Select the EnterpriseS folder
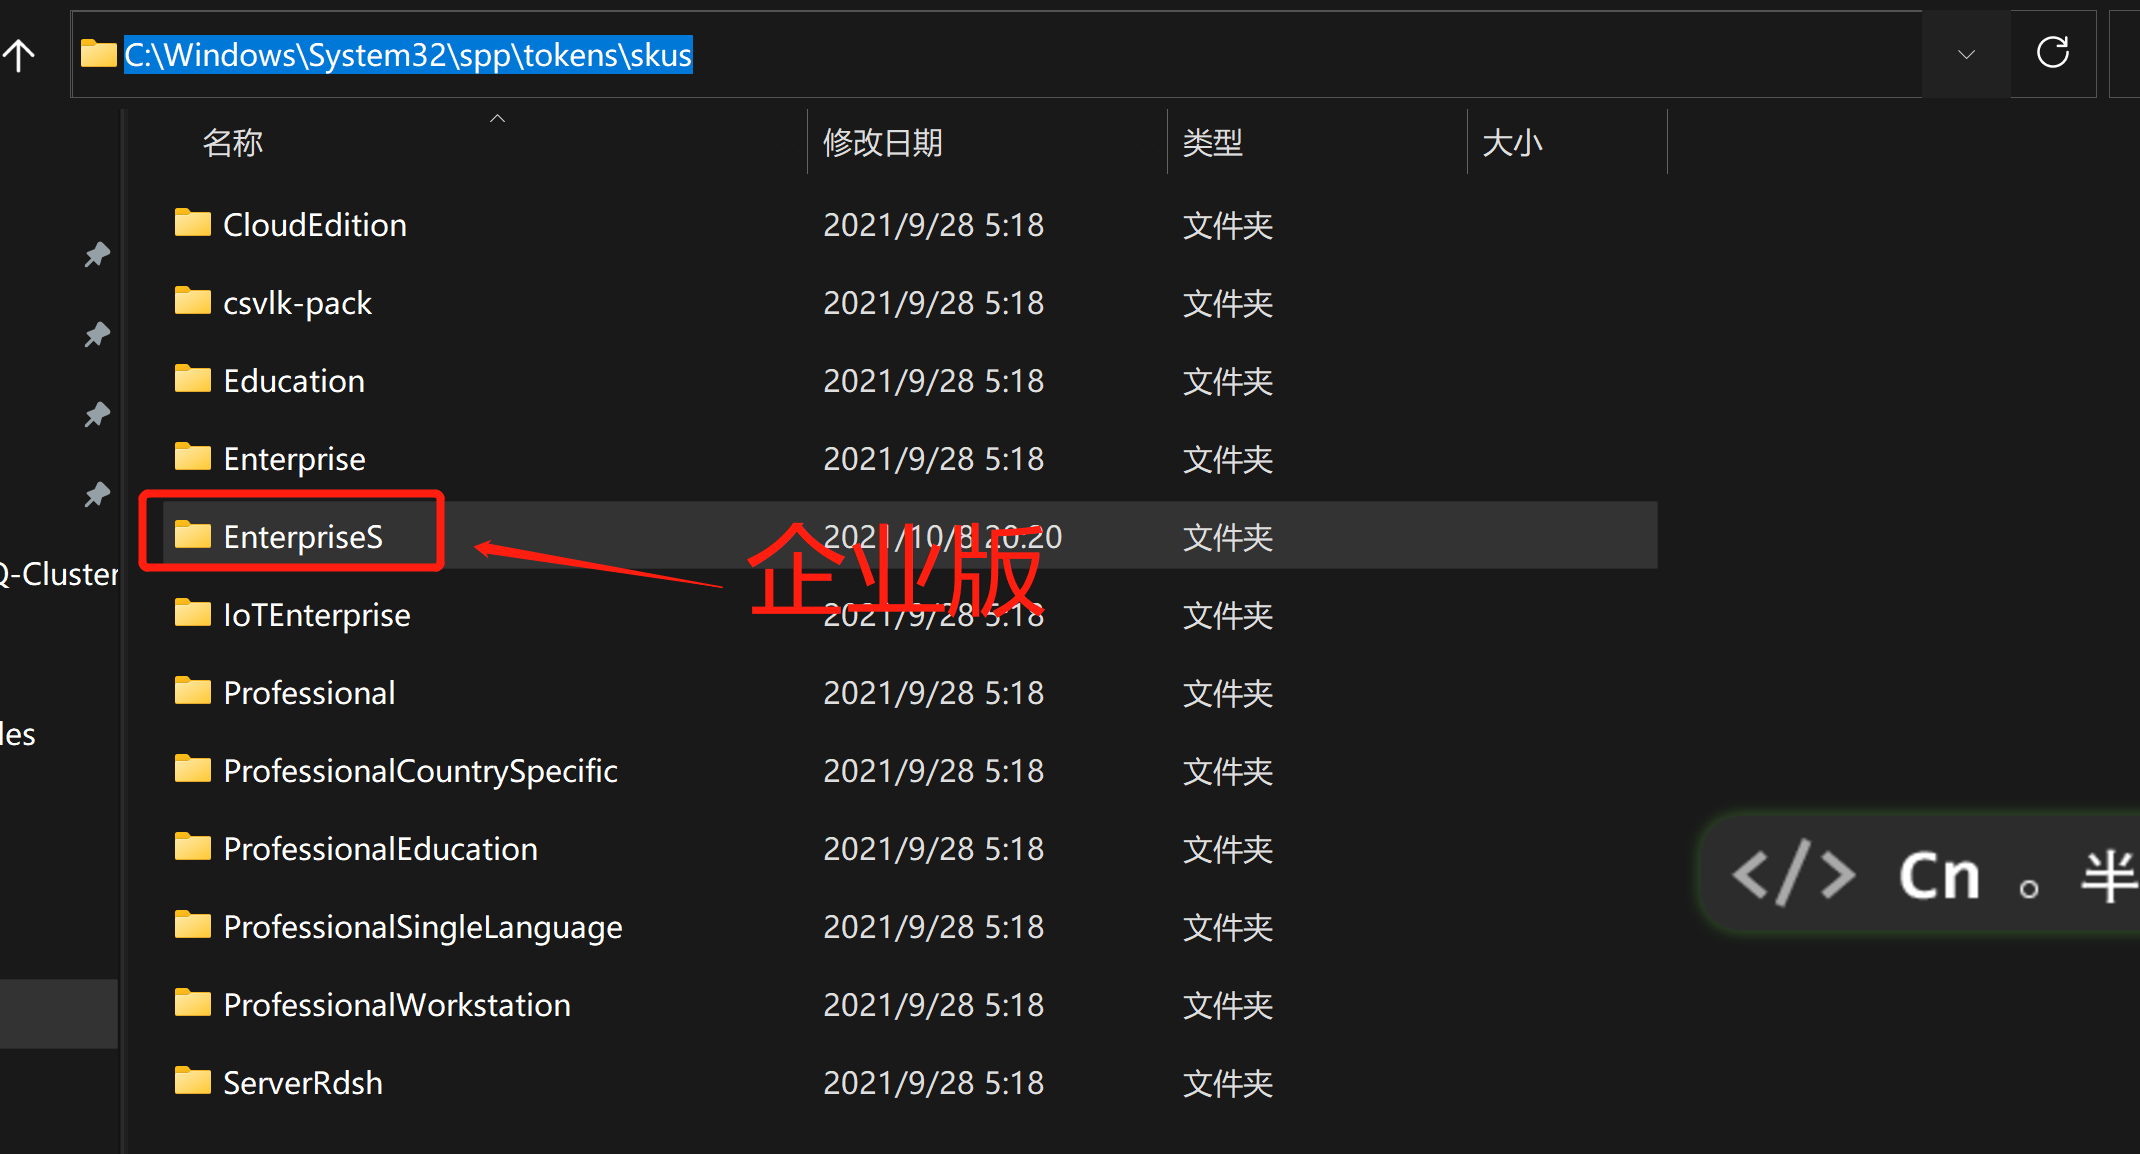The height and width of the screenshot is (1154, 2140). click(x=302, y=537)
